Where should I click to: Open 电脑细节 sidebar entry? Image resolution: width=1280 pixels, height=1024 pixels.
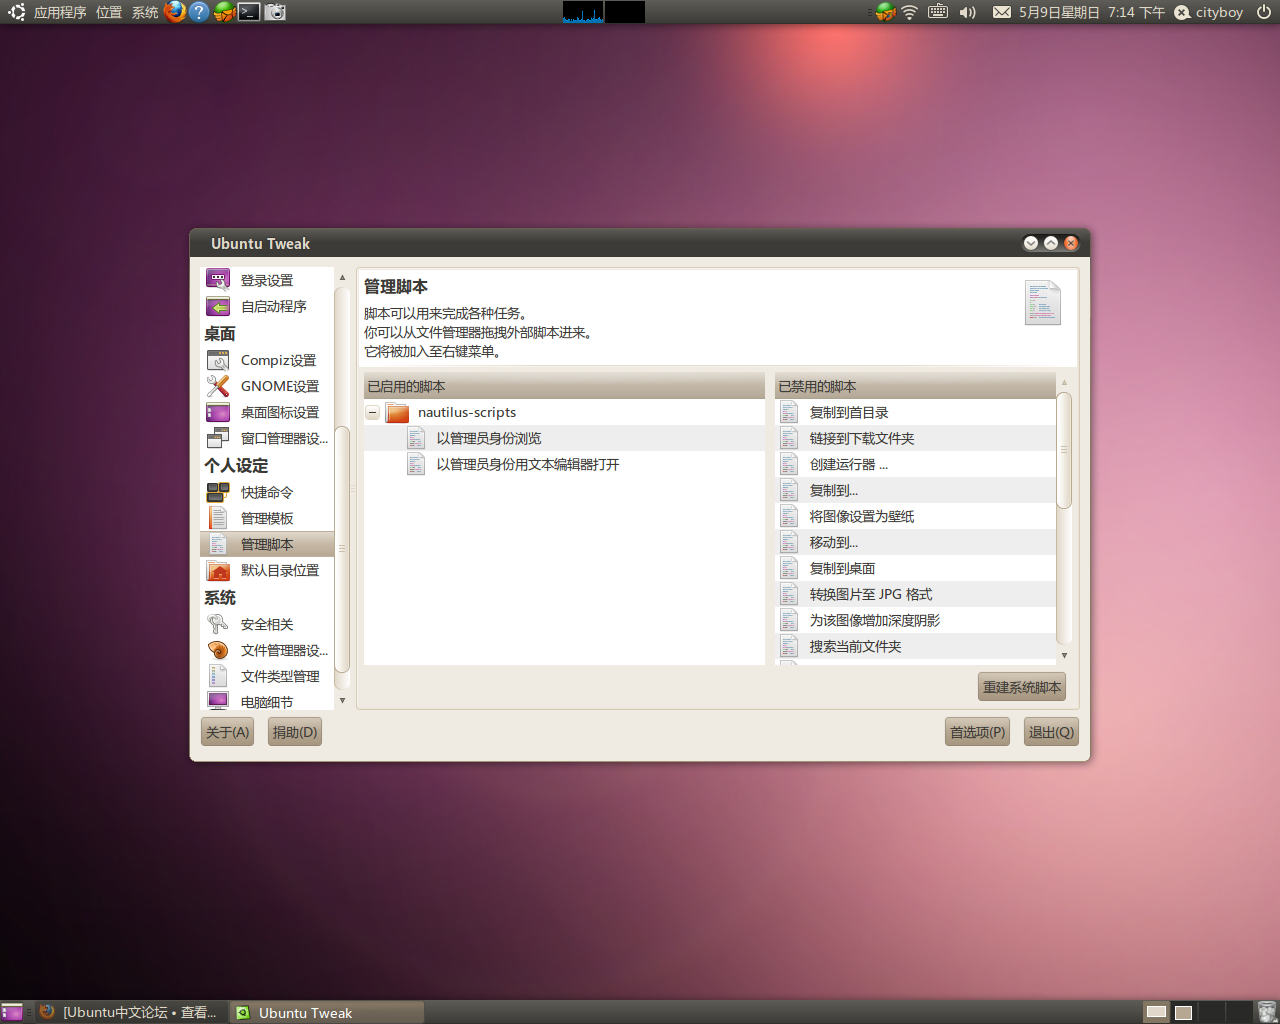(267, 701)
